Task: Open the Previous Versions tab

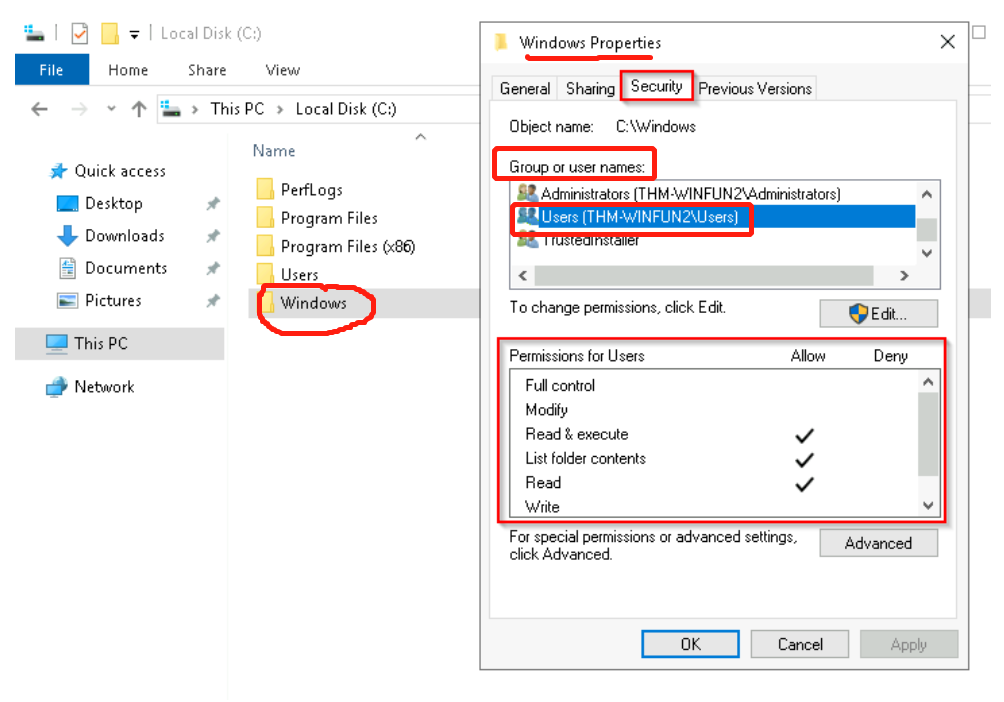Action: click(755, 88)
